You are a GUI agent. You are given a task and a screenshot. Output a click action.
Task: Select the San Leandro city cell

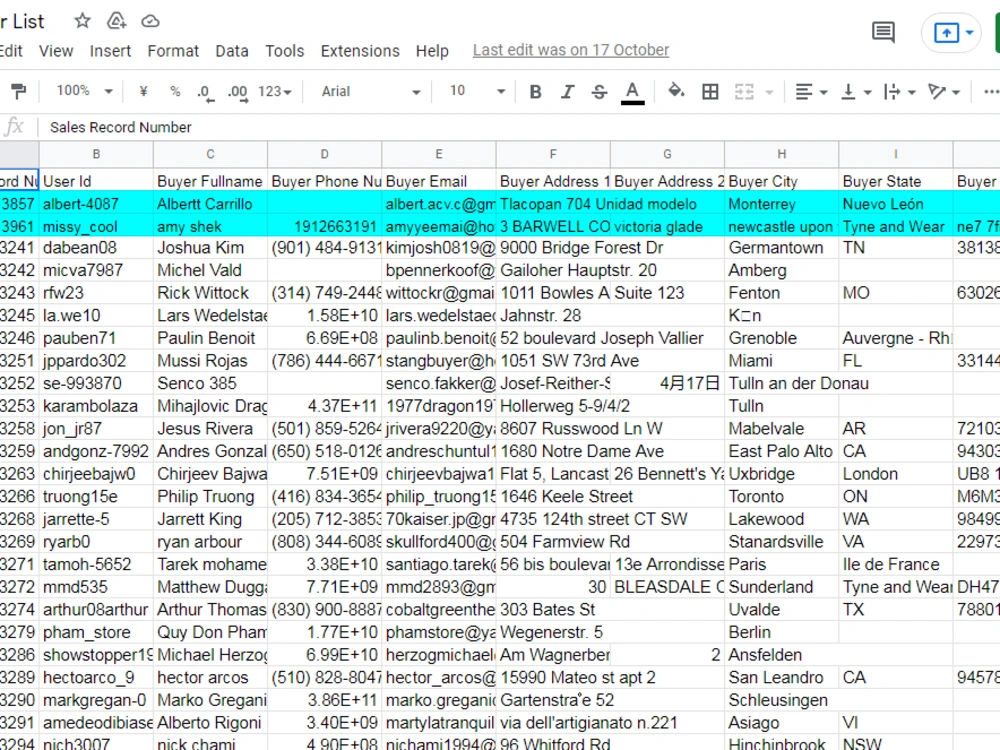[x=782, y=678]
